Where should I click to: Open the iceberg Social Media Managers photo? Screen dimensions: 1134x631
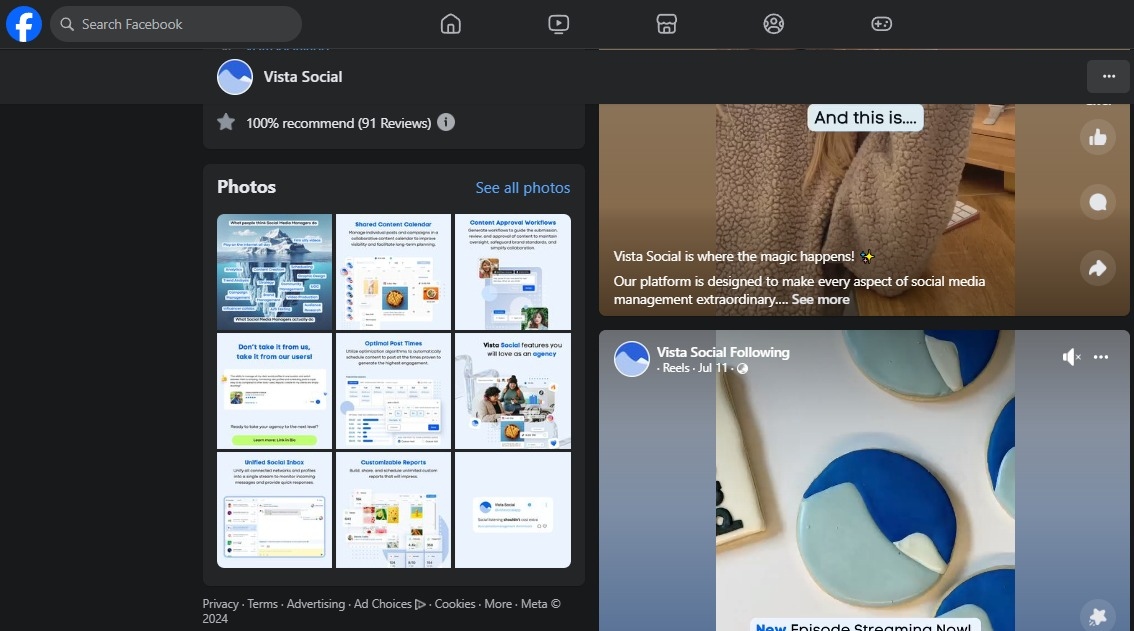tap(274, 272)
